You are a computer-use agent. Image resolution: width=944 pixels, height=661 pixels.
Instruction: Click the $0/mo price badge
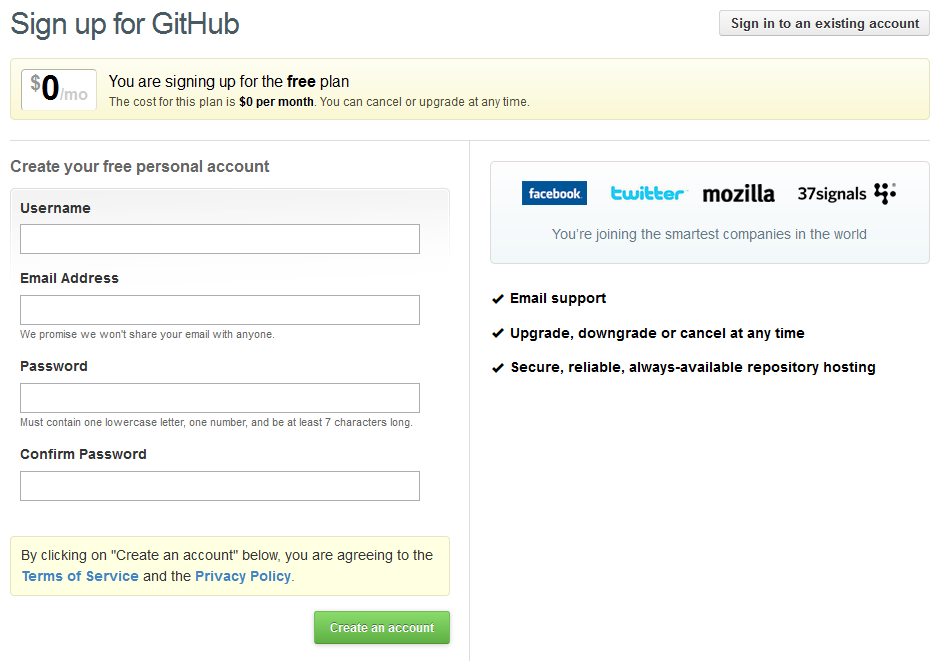[59, 90]
